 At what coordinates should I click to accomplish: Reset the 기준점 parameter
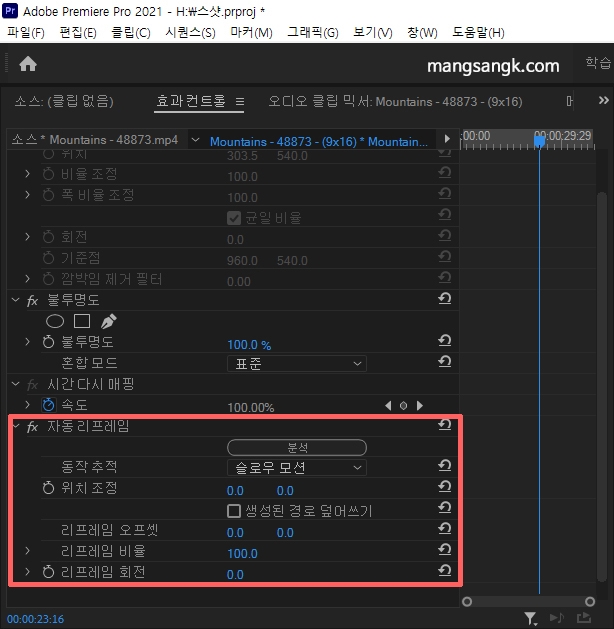(444, 256)
